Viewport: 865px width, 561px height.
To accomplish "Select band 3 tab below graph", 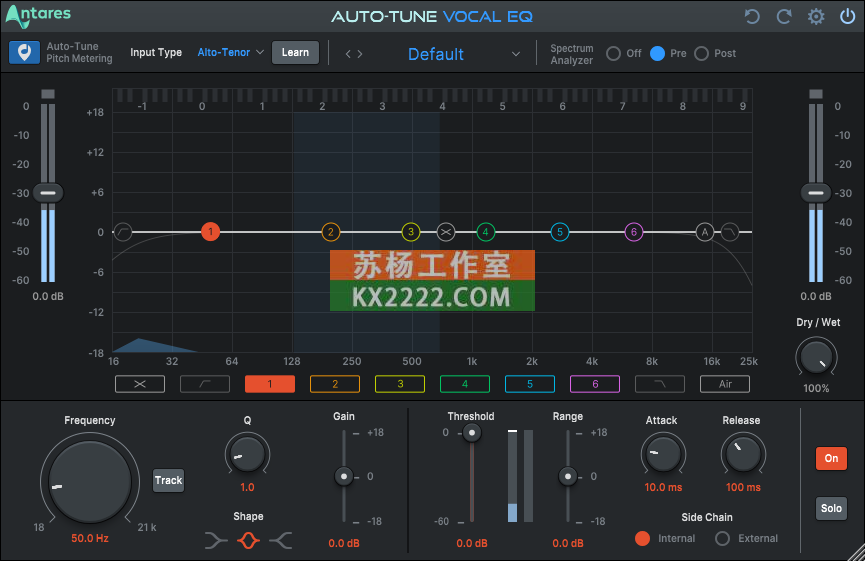I will pos(400,384).
